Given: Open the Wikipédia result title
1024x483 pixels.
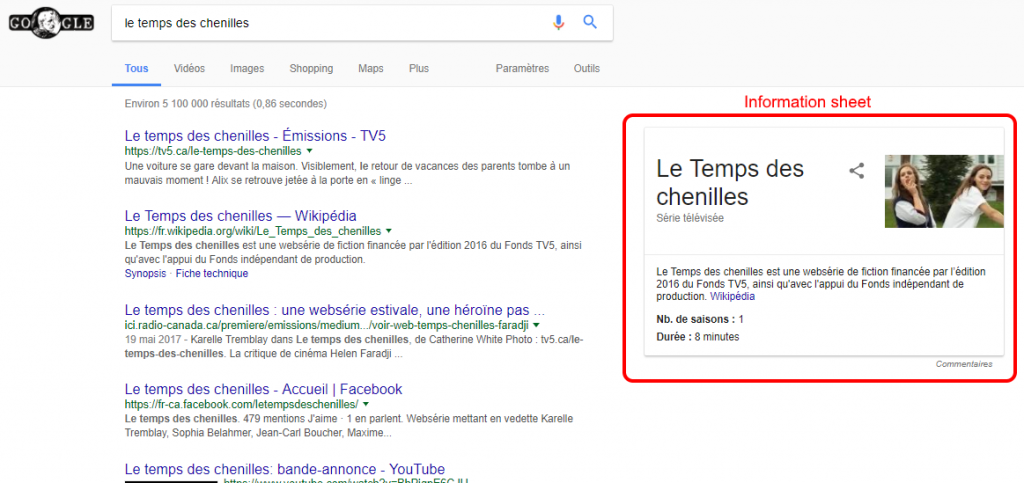Looking at the screenshot, I should click(240, 216).
